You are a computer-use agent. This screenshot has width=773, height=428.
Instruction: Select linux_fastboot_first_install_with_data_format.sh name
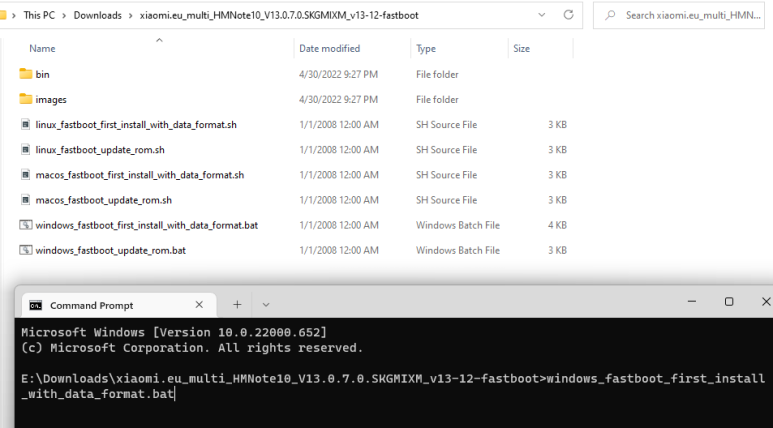pyautogui.click(x=136, y=125)
